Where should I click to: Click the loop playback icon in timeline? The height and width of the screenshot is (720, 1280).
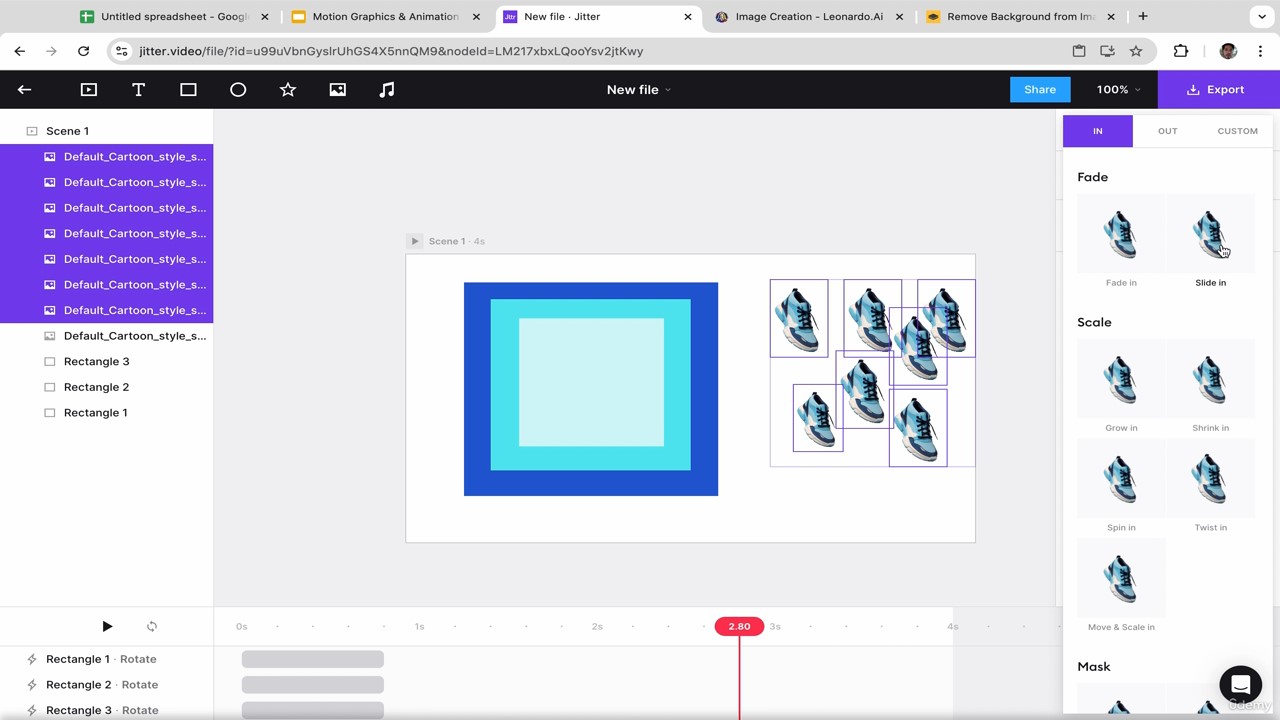152,626
